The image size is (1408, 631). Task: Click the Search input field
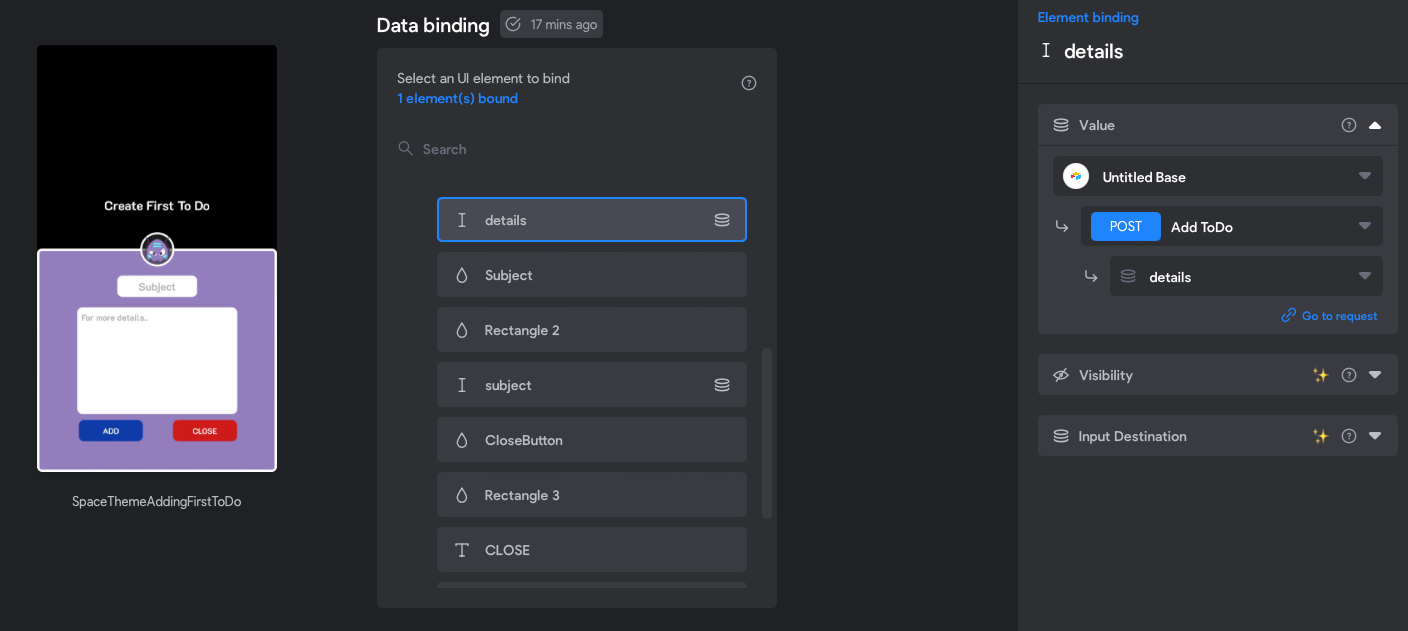click(577, 149)
